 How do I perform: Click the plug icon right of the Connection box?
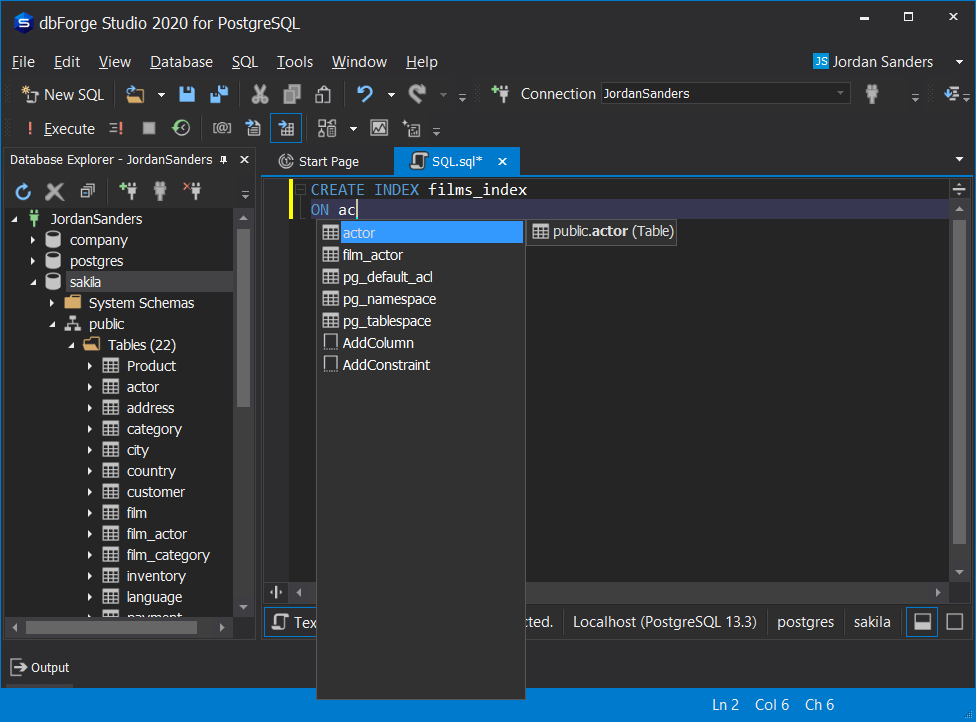[871, 94]
